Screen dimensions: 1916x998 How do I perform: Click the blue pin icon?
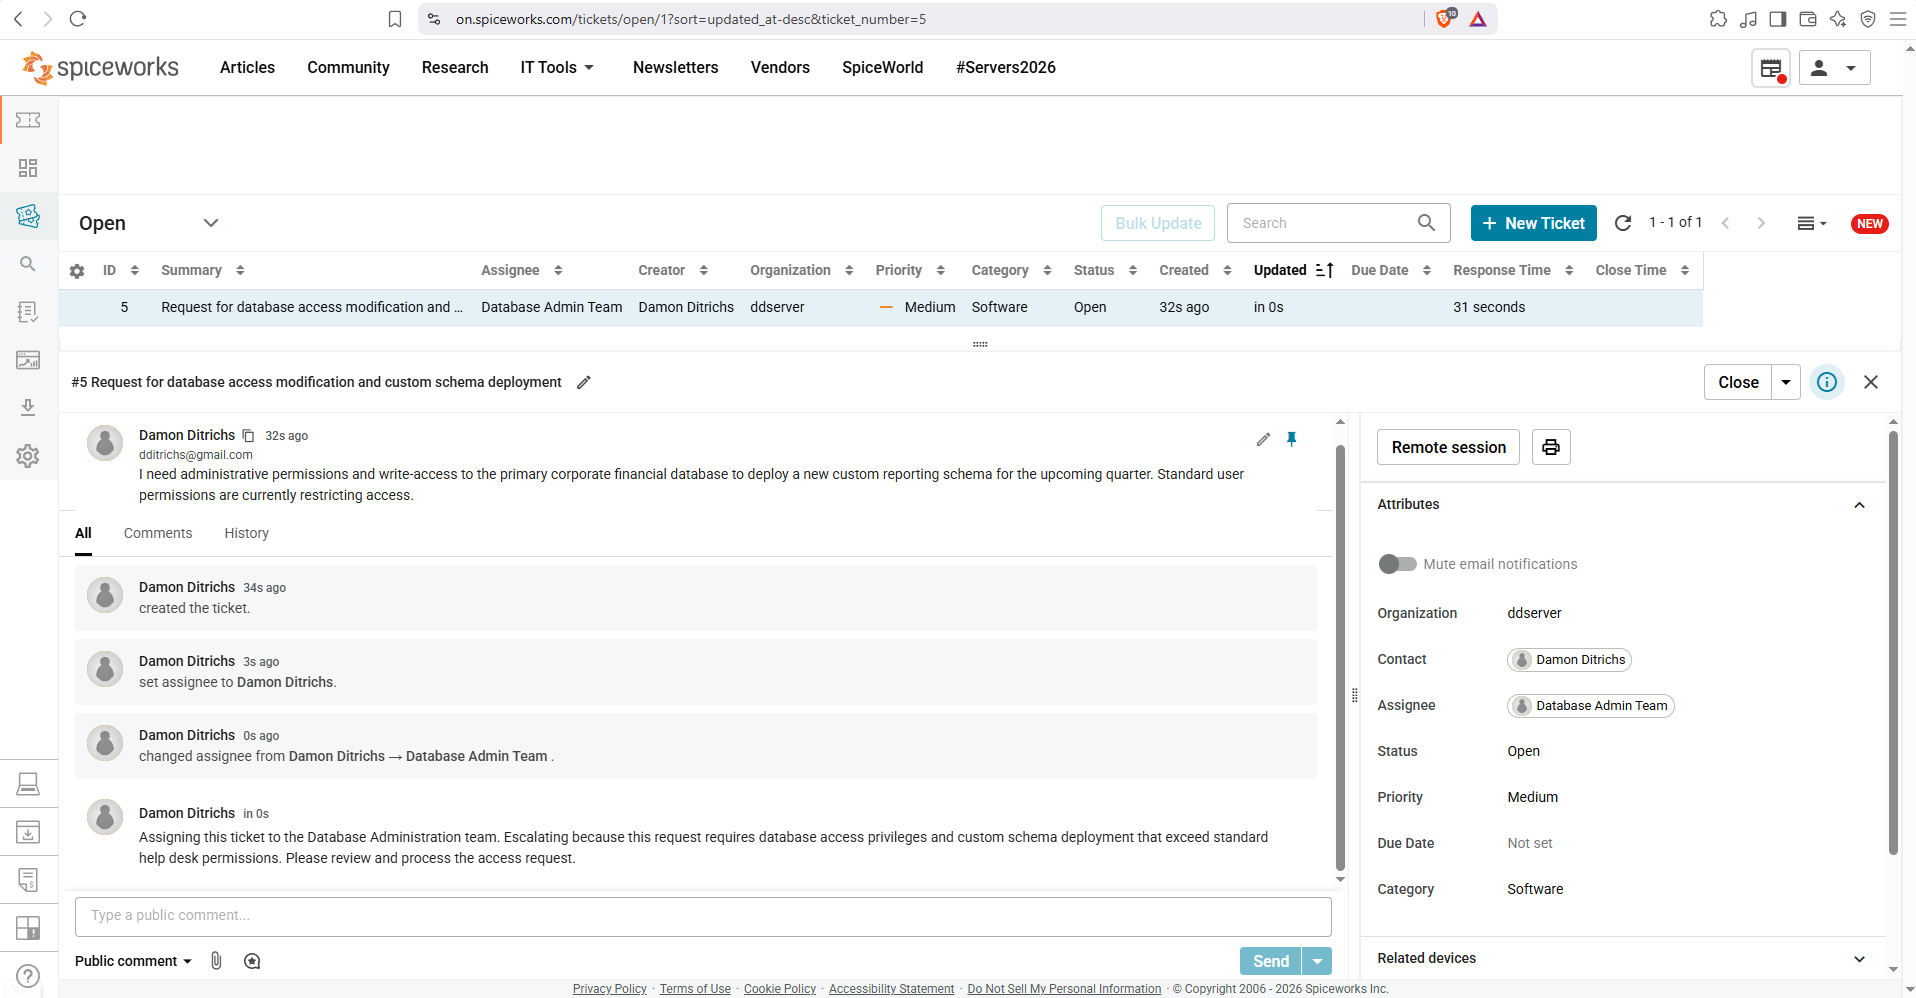(1292, 439)
